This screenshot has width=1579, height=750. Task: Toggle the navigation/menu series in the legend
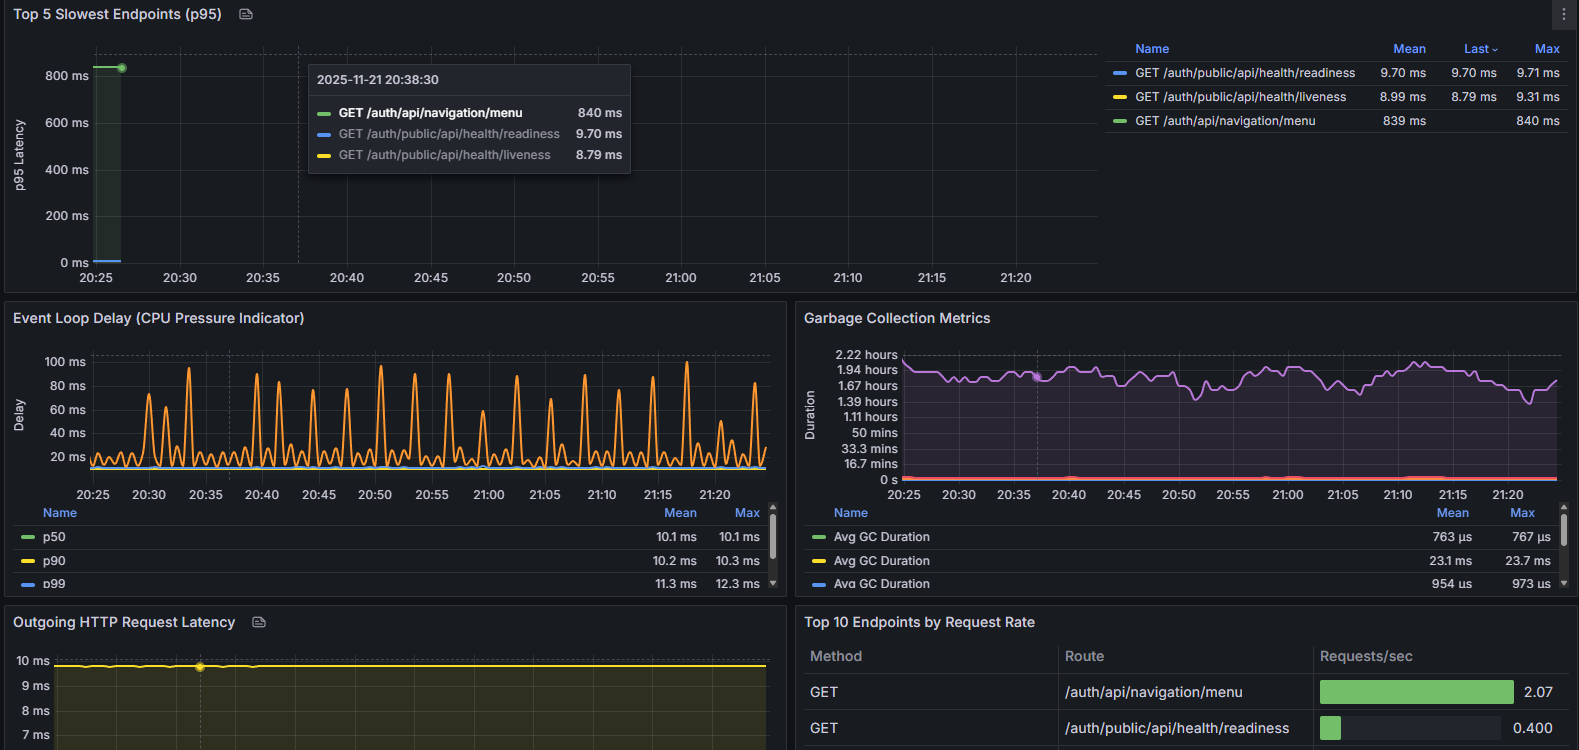pyautogui.click(x=1225, y=121)
